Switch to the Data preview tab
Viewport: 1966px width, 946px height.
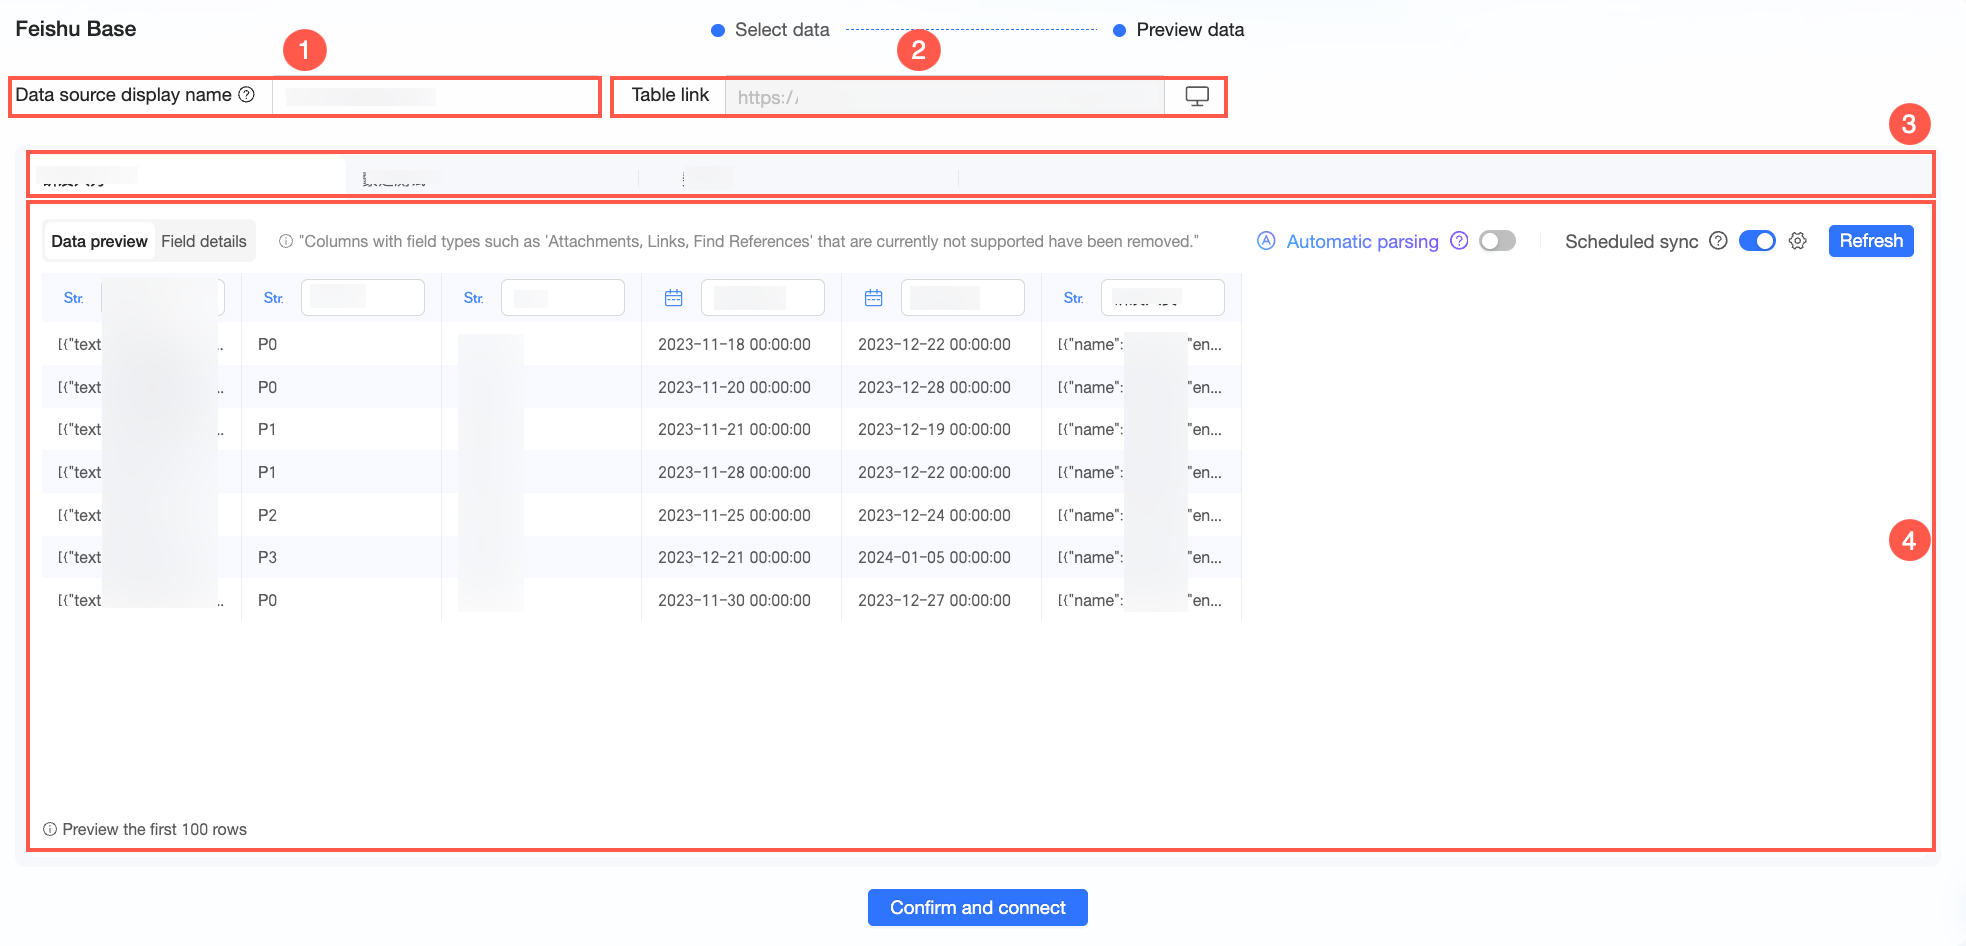[x=99, y=241]
